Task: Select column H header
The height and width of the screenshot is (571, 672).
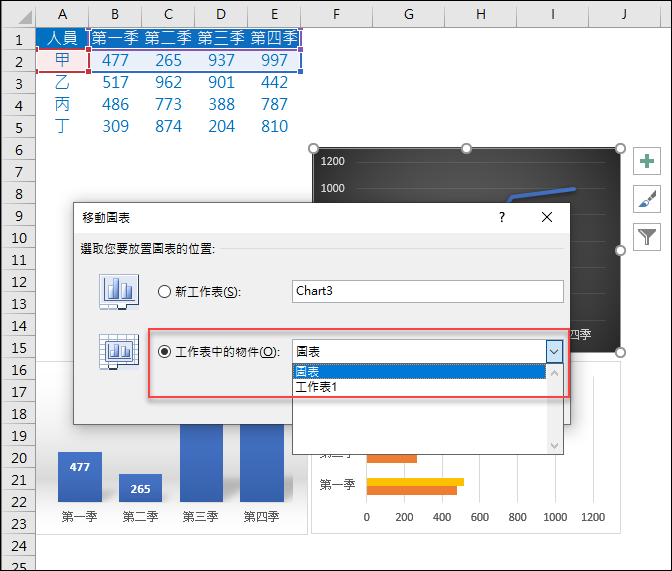Action: pos(481,15)
